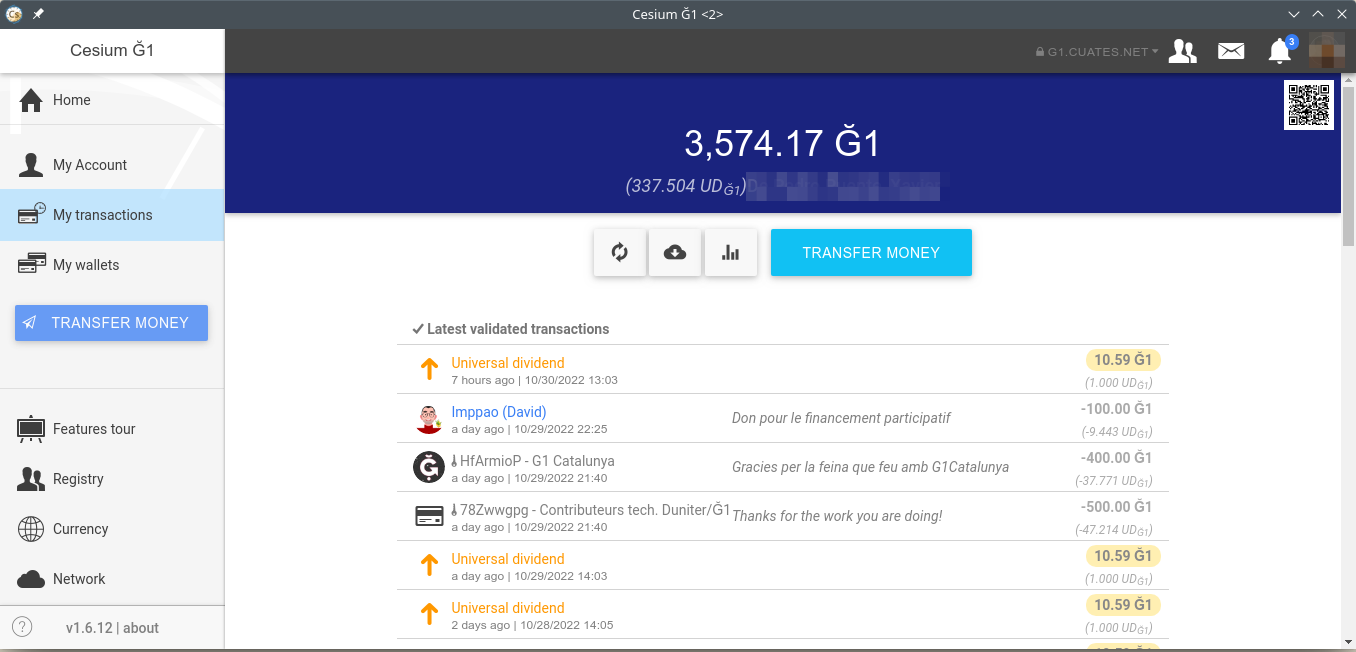The width and height of the screenshot is (1356, 652).
Task: Click the 10.59 Ğ1 badge for 10/29/2022
Action: coord(1123,556)
